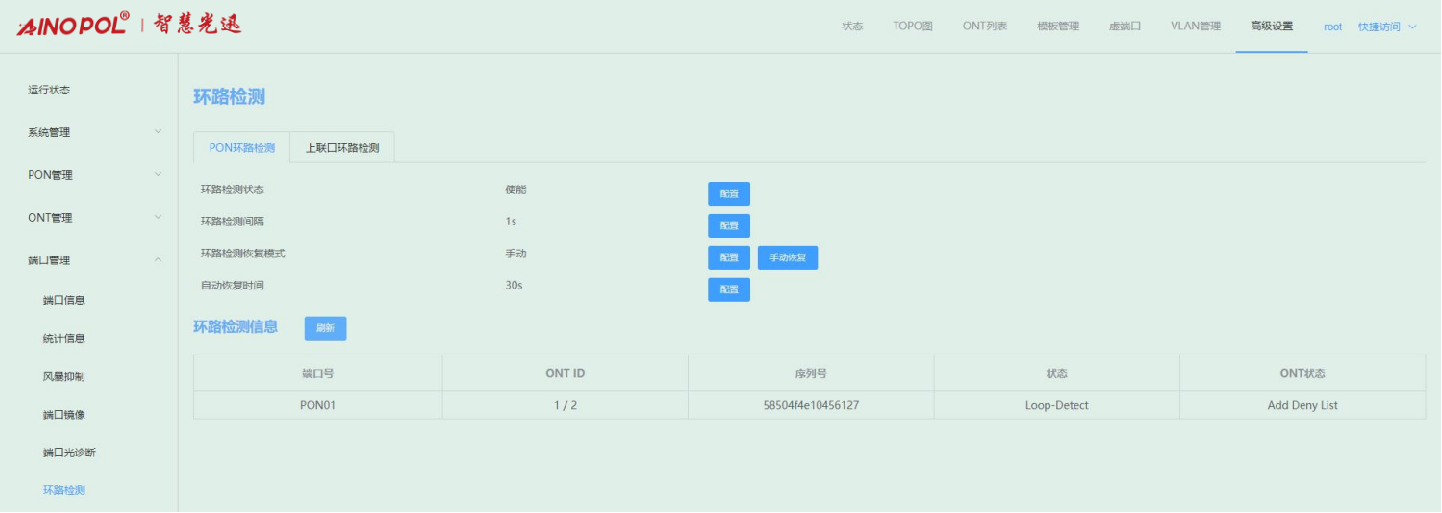Image resolution: width=1442 pixels, height=513 pixels.
Task: Configure the 环路检测间隔 setting
Action: coord(728,226)
